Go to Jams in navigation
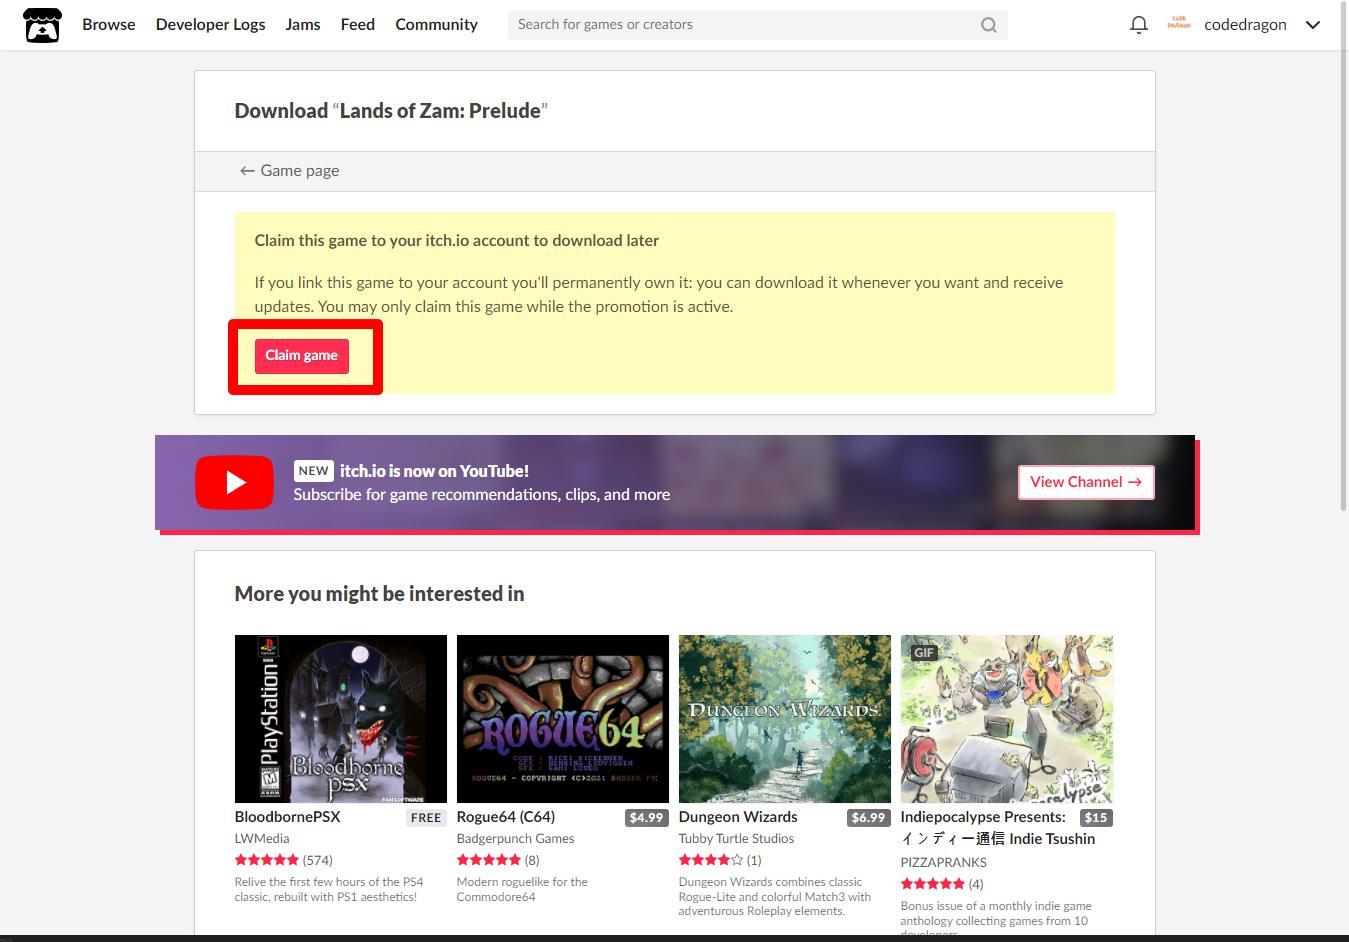The height and width of the screenshot is (942, 1349). click(303, 25)
